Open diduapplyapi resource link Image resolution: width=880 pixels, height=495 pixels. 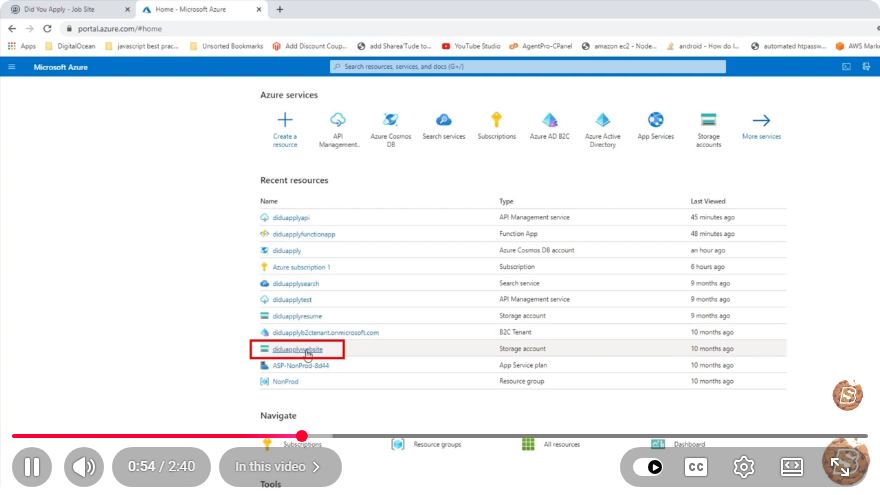click(x=291, y=218)
